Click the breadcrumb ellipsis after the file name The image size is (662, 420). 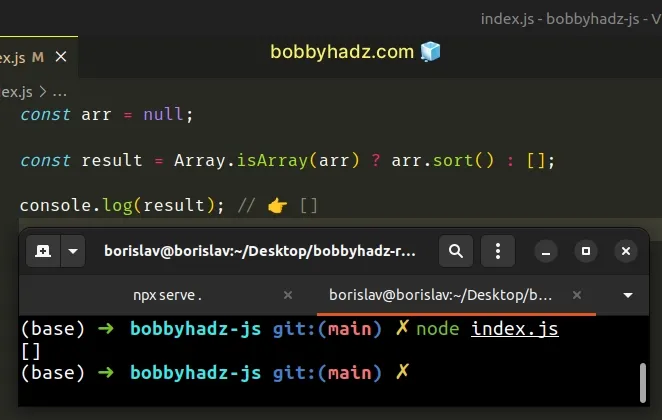(x=60, y=92)
